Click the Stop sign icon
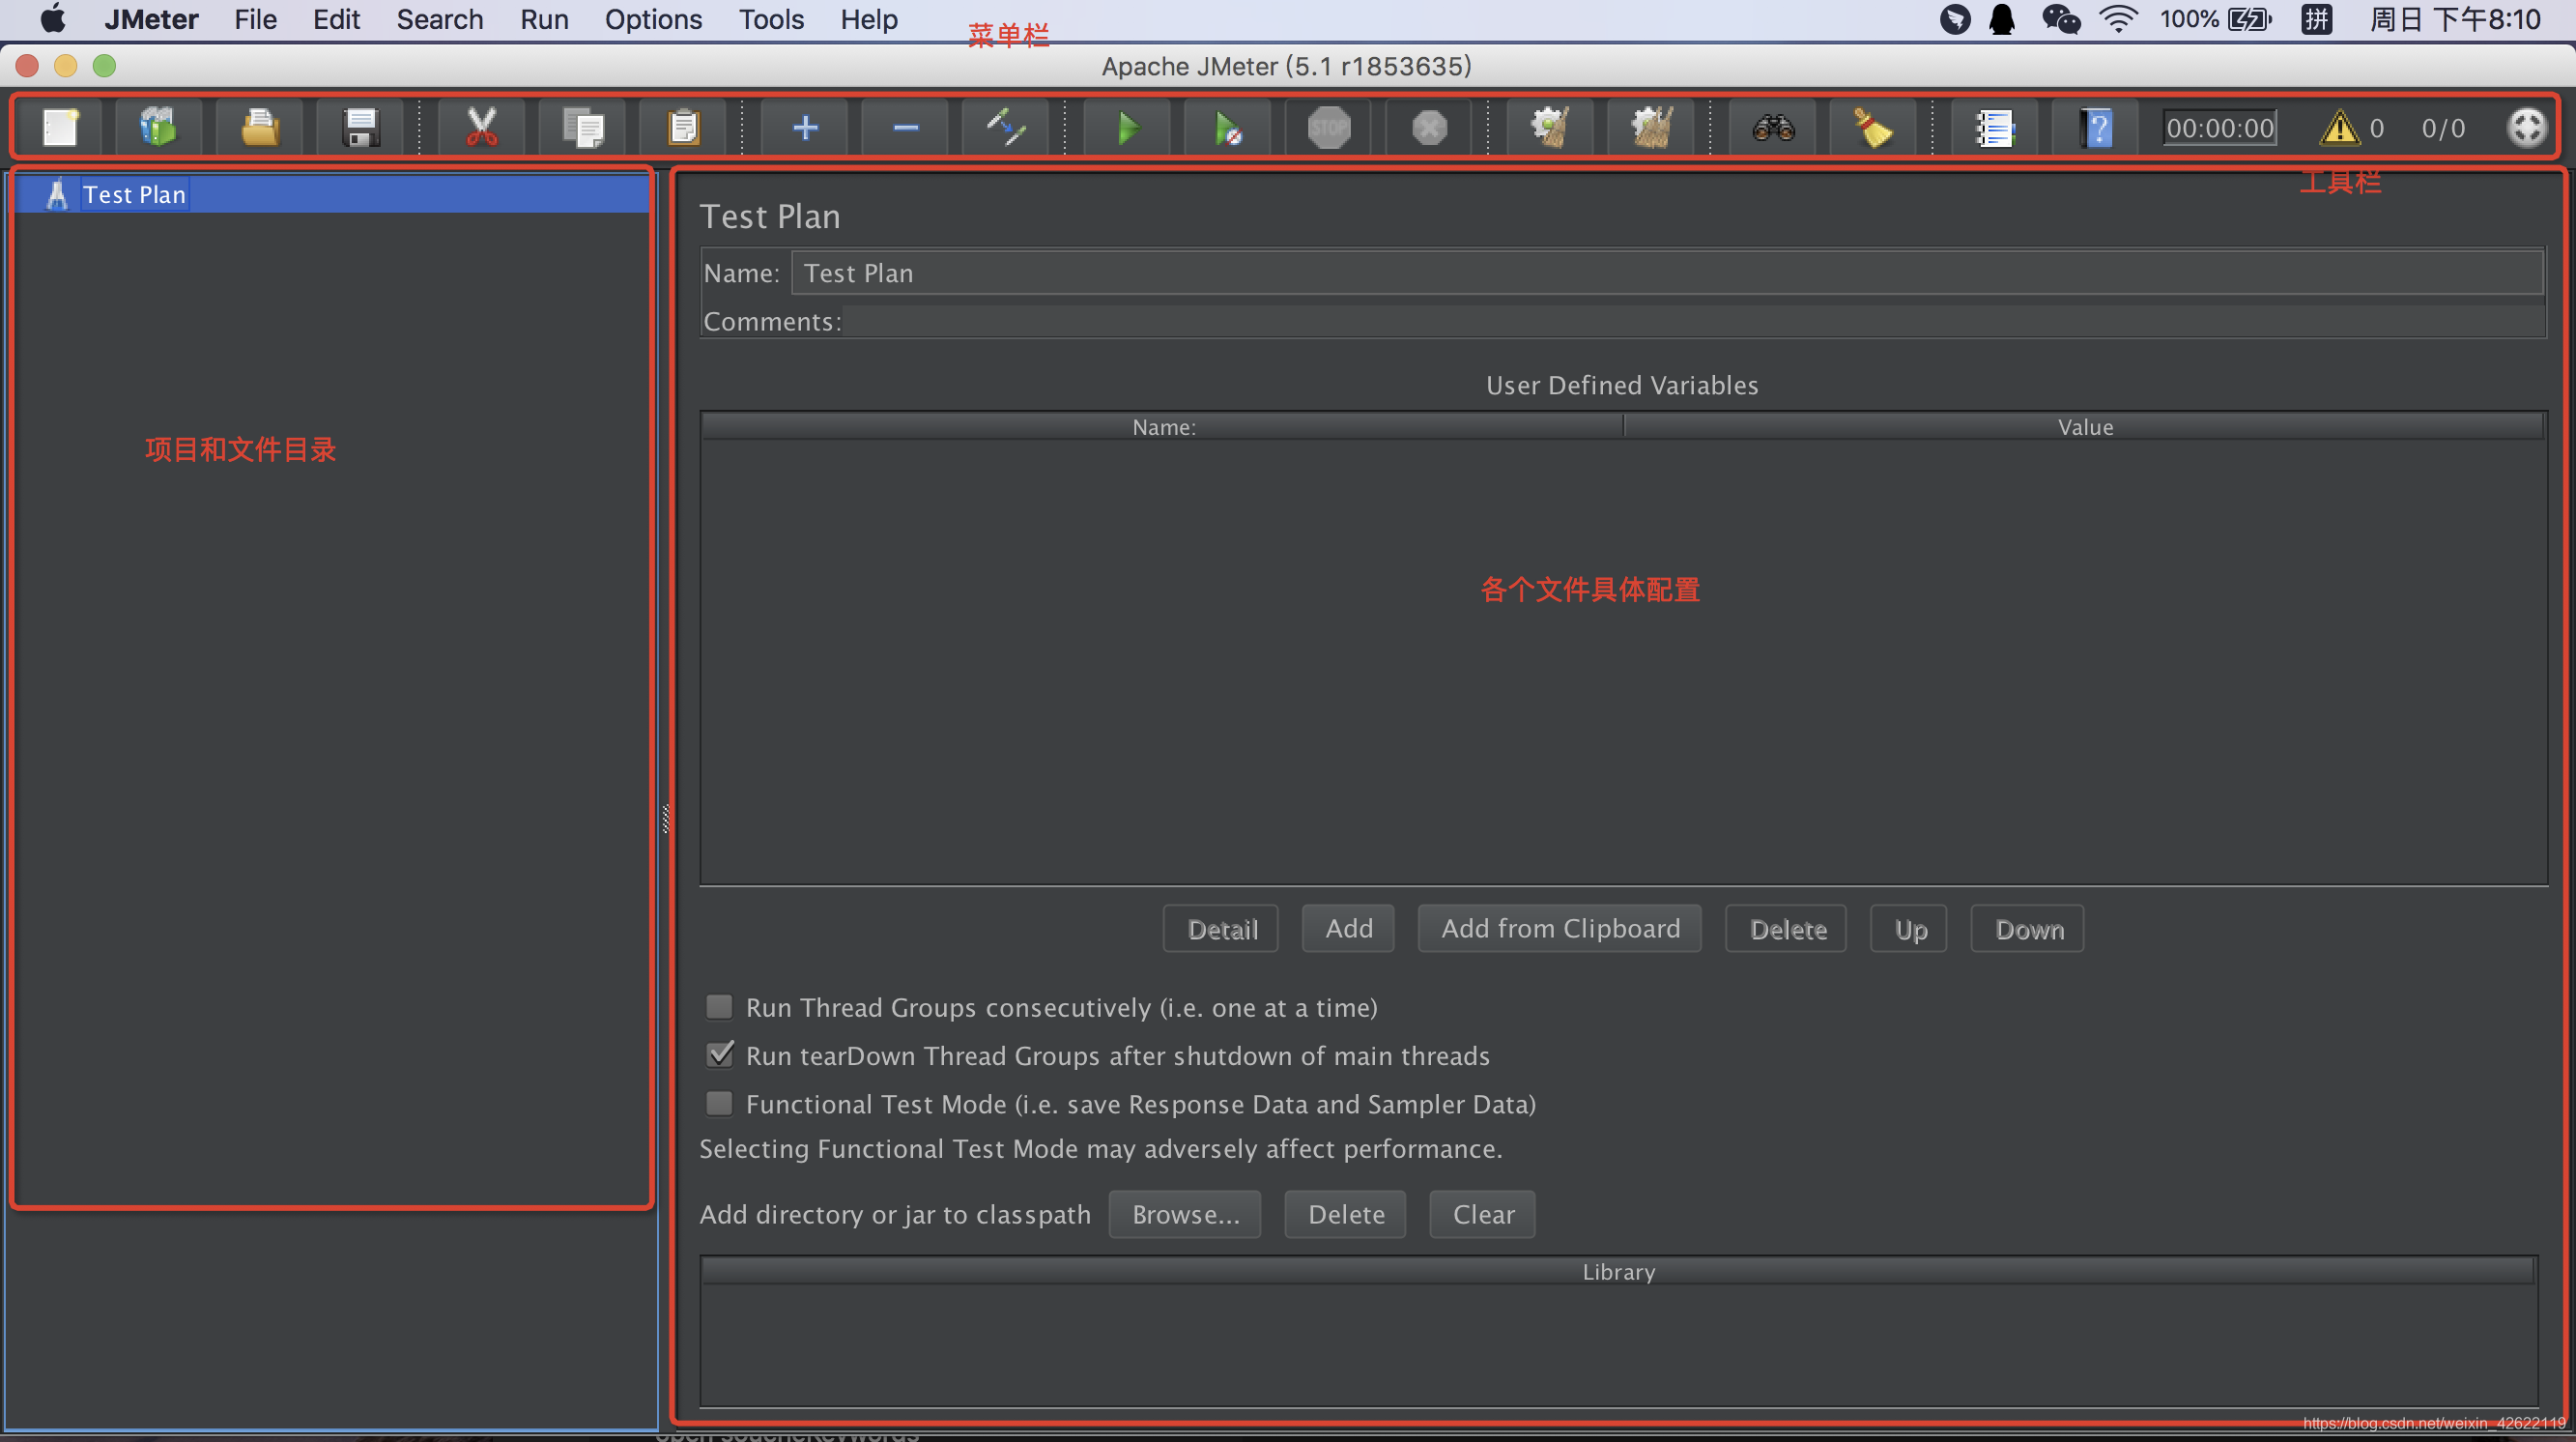2576x1442 pixels. click(1329, 128)
